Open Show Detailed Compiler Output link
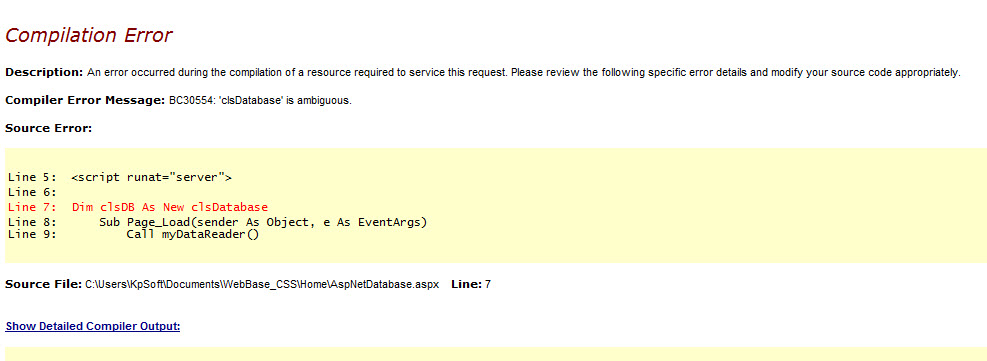Viewport: 987px width, 361px height. (93, 326)
